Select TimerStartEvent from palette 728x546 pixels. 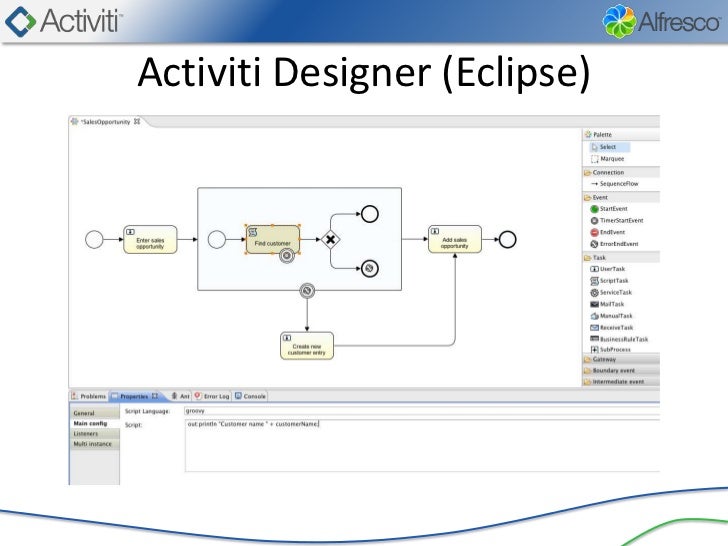pos(617,221)
